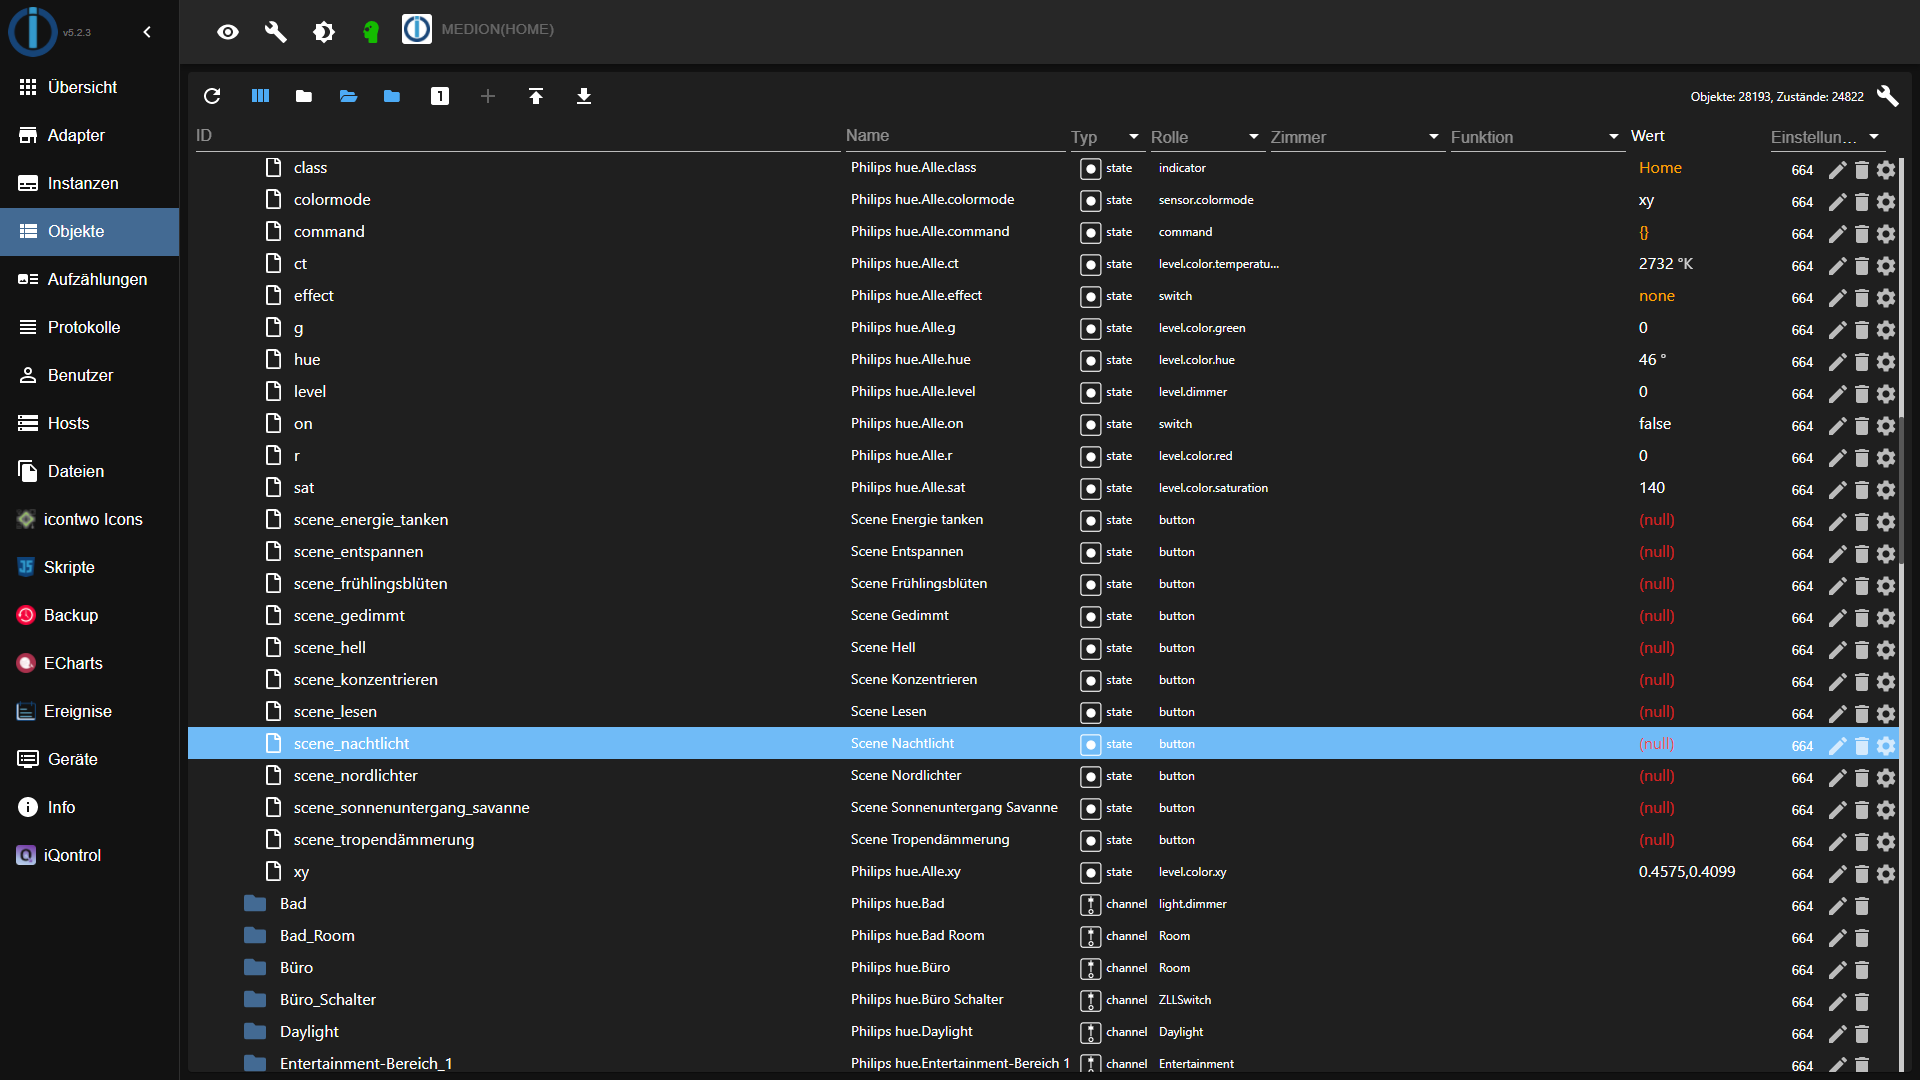The height and width of the screenshot is (1080, 1920).
Task: Focus the ID filter input field
Action: [518, 136]
